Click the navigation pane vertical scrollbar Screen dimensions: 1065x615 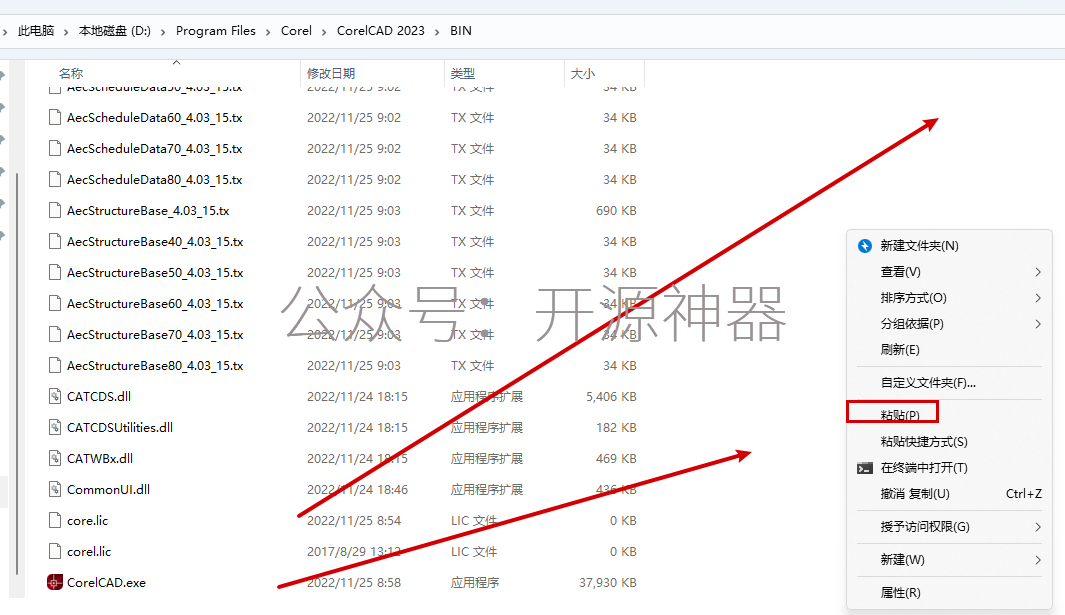(16, 374)
